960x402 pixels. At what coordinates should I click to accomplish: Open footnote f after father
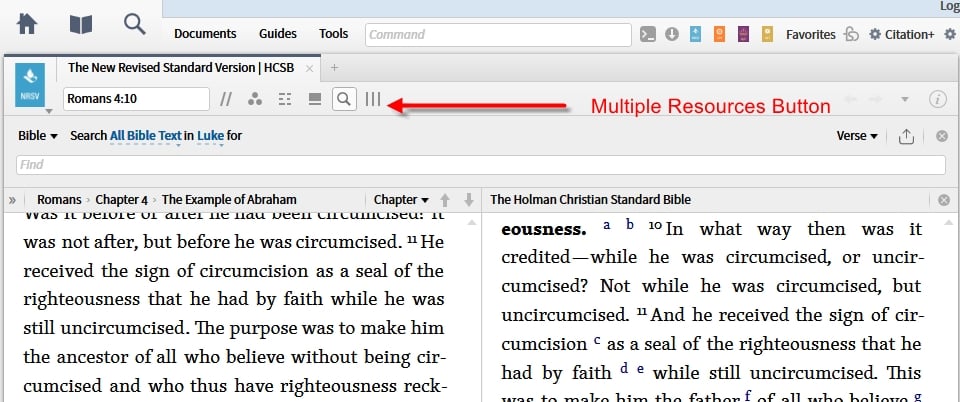[x=748, y=396]
